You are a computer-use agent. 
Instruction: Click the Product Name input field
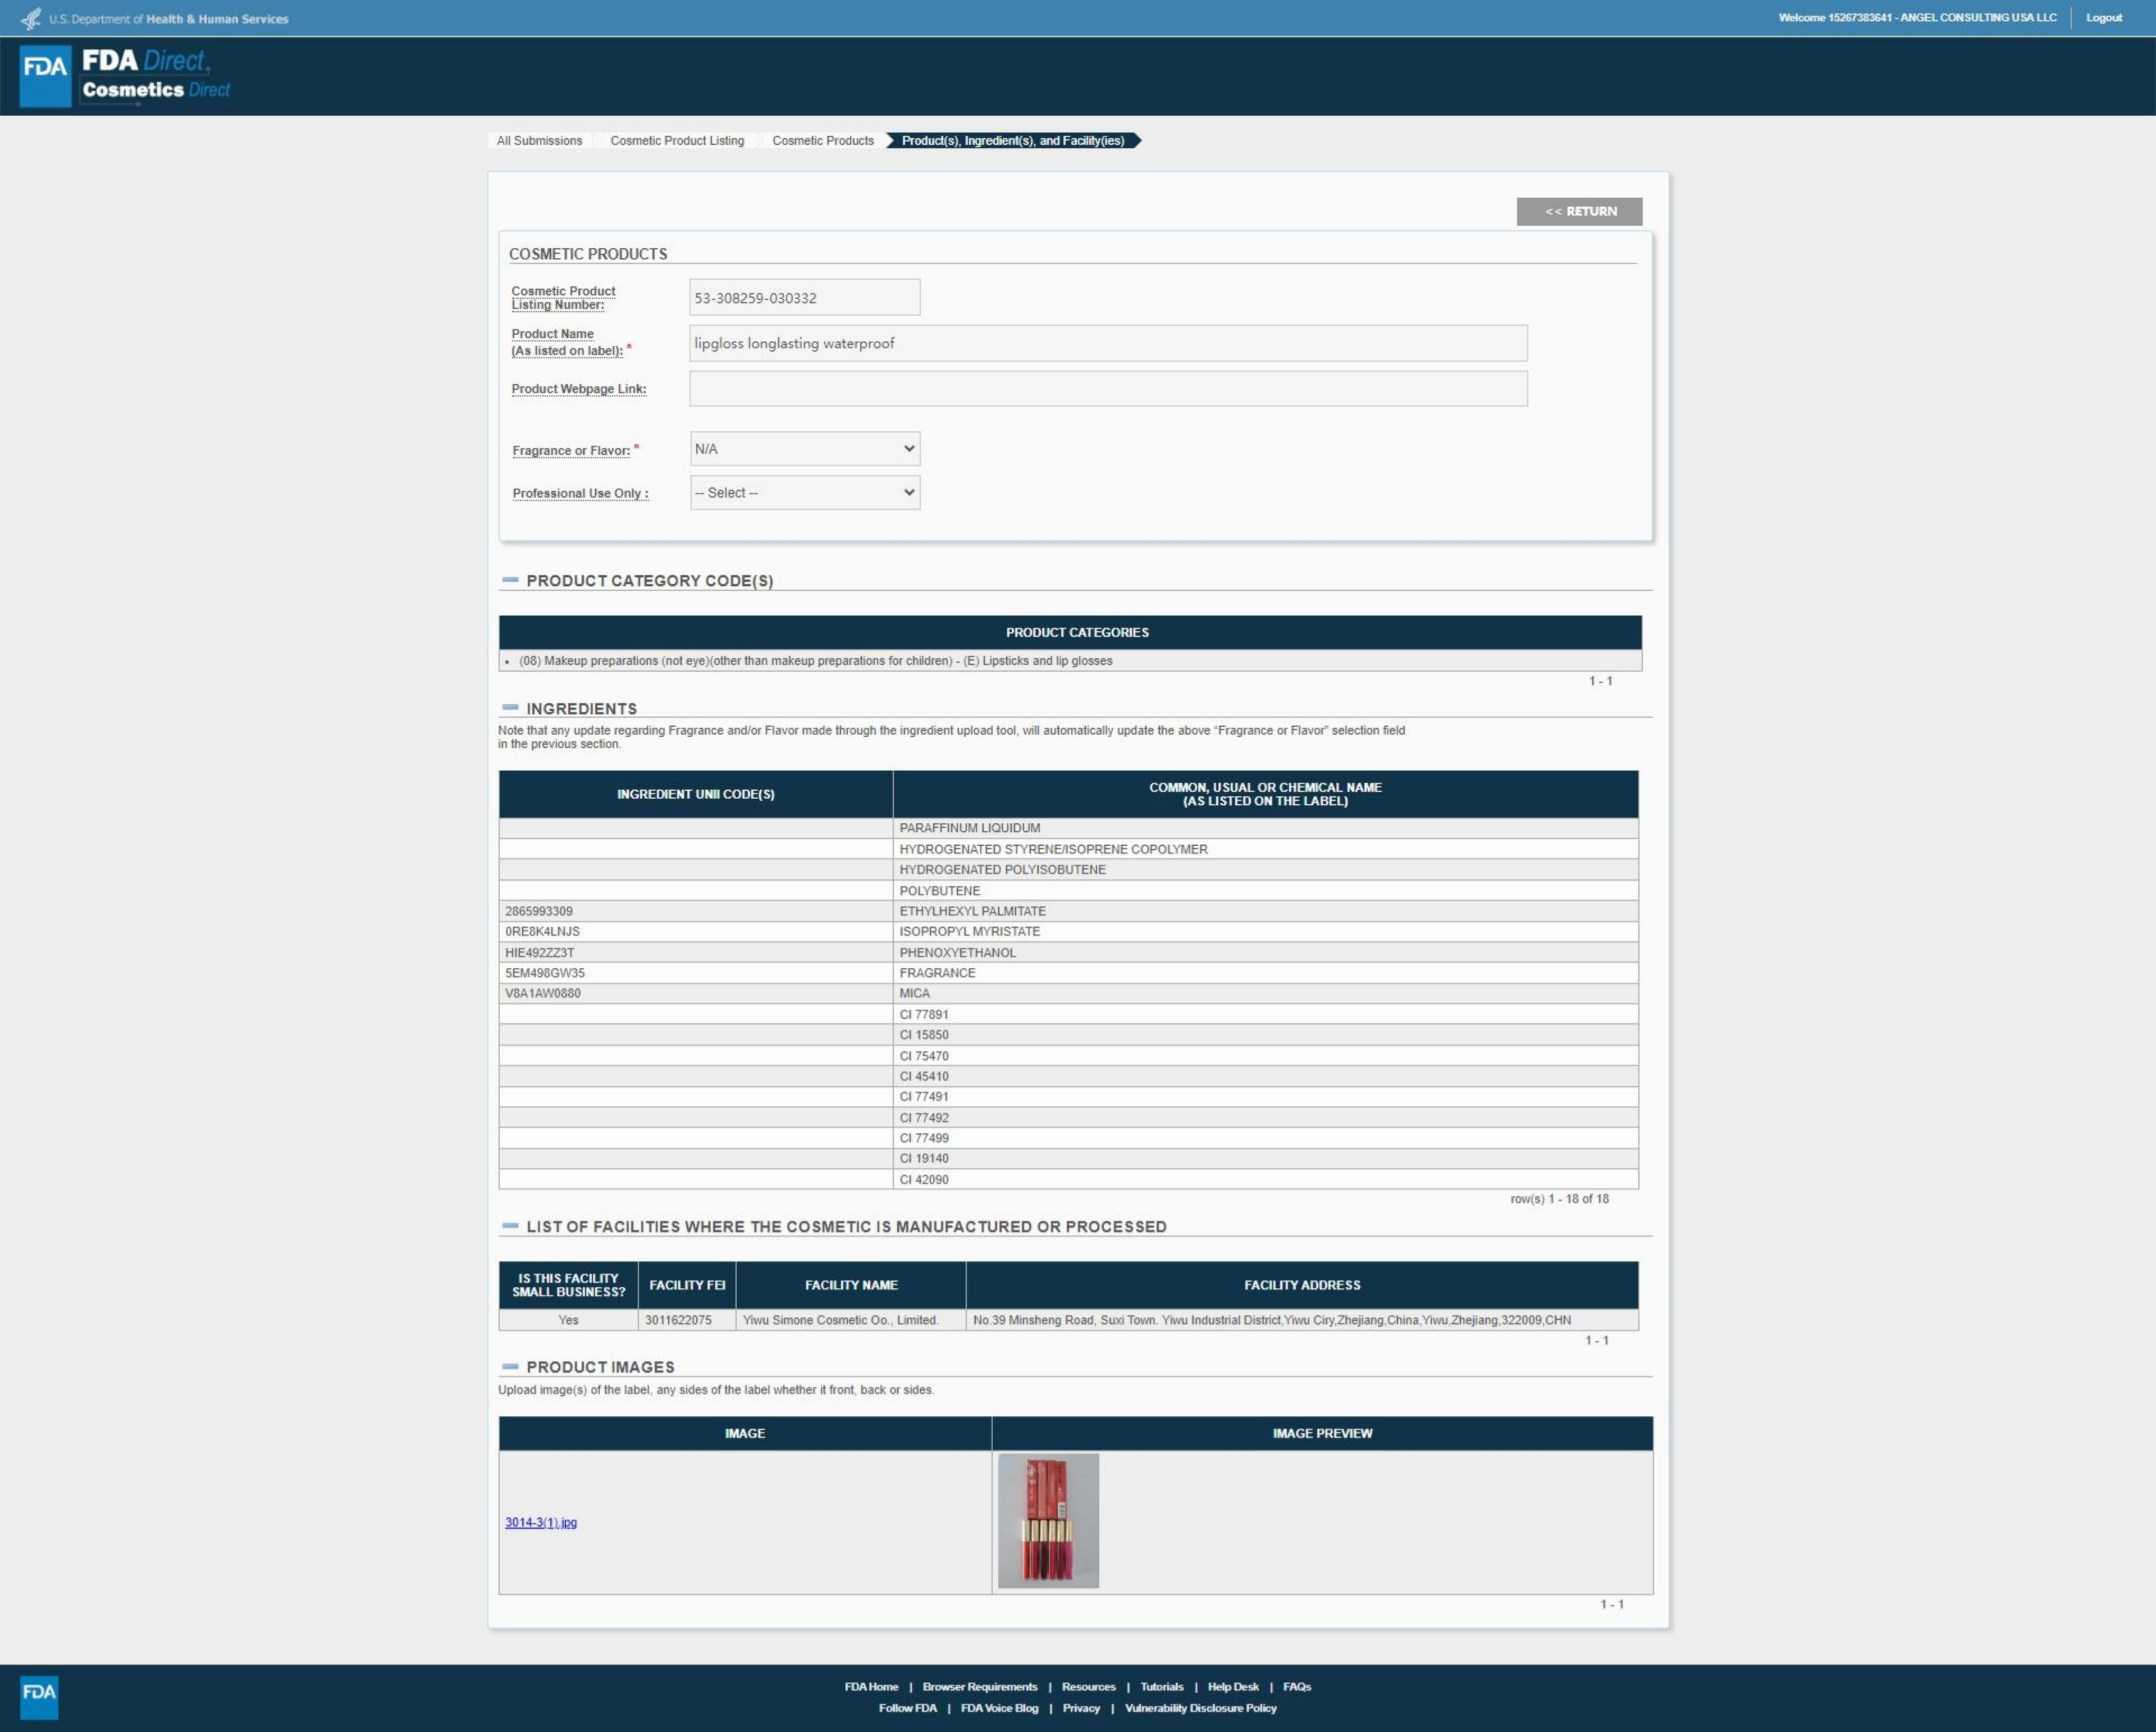[x=1107, y=343]
